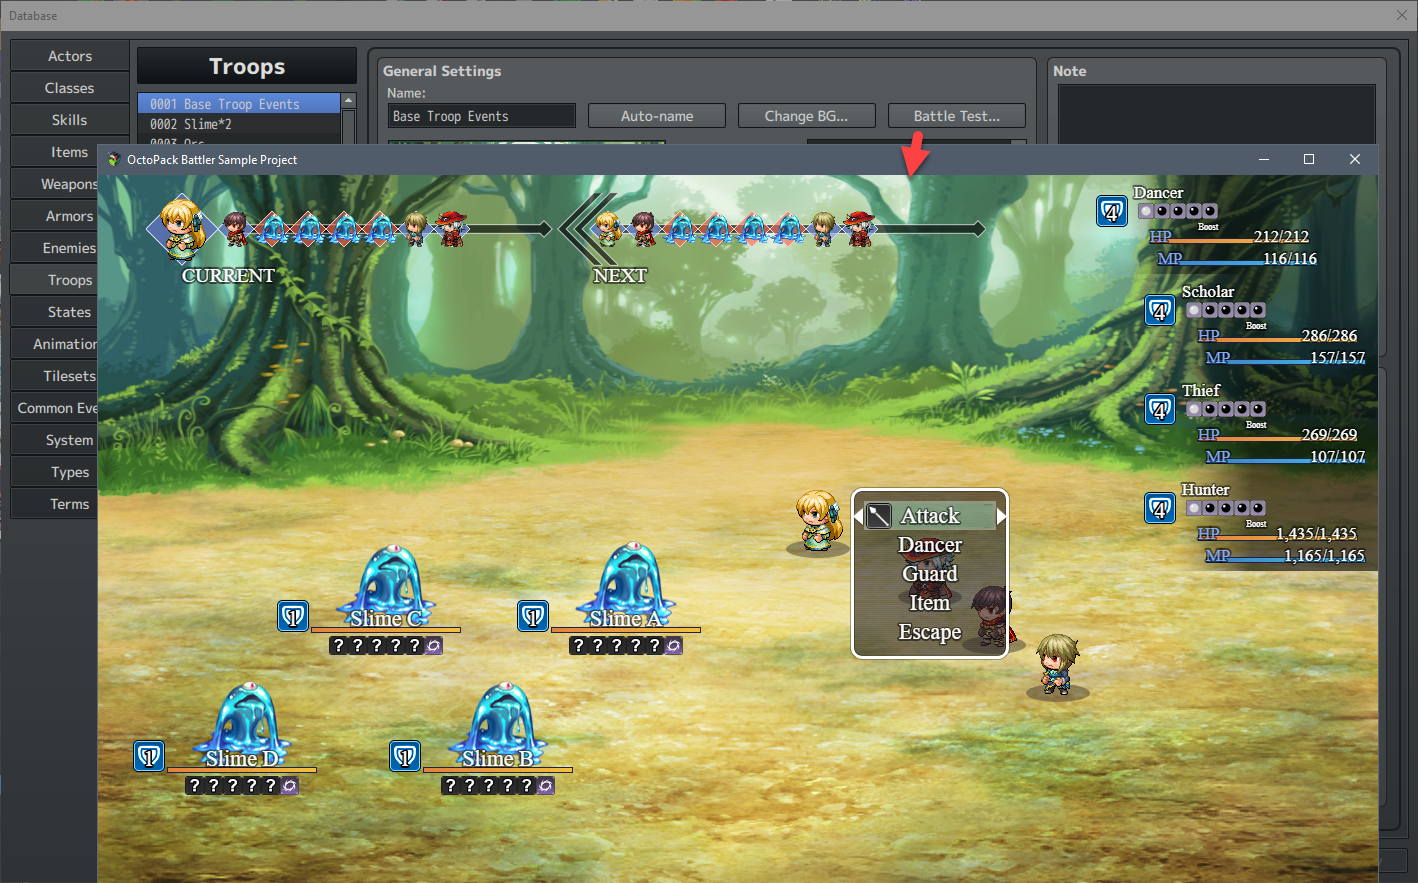Click Slime D's shield counter icon
The image size is (1418, 883).
[149, 756]
